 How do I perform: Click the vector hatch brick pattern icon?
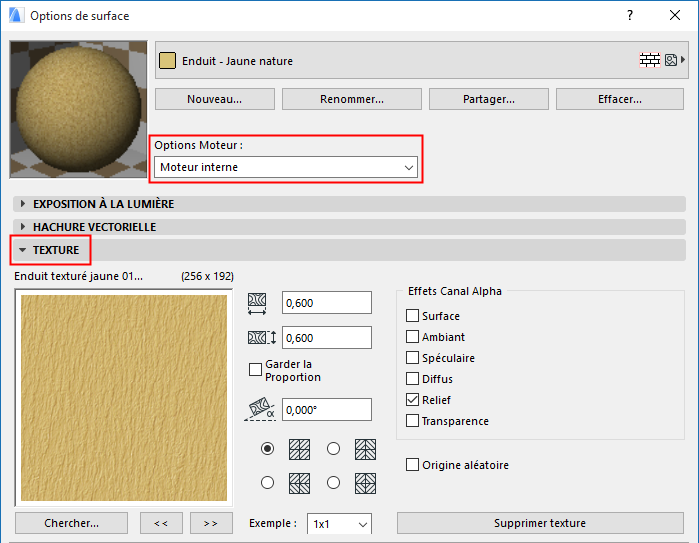coord(650,60)
